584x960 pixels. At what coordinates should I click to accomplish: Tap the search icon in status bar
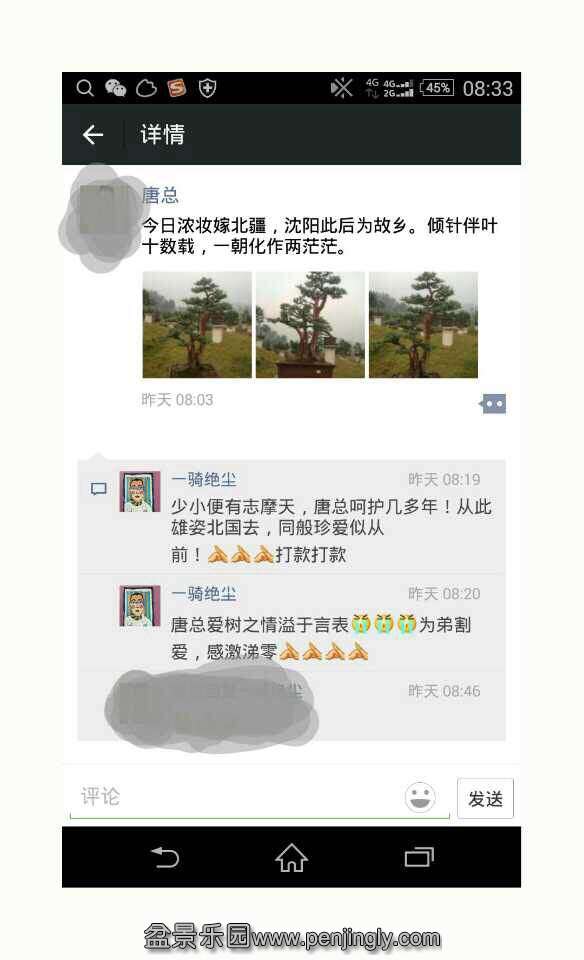(x=85, y=88)
